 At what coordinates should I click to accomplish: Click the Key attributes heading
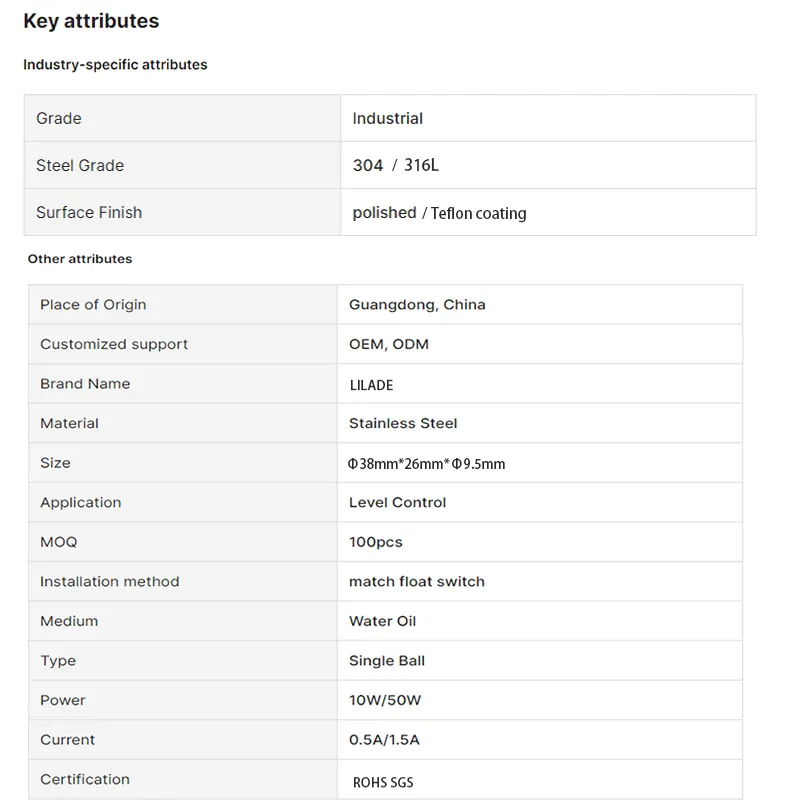91,21
